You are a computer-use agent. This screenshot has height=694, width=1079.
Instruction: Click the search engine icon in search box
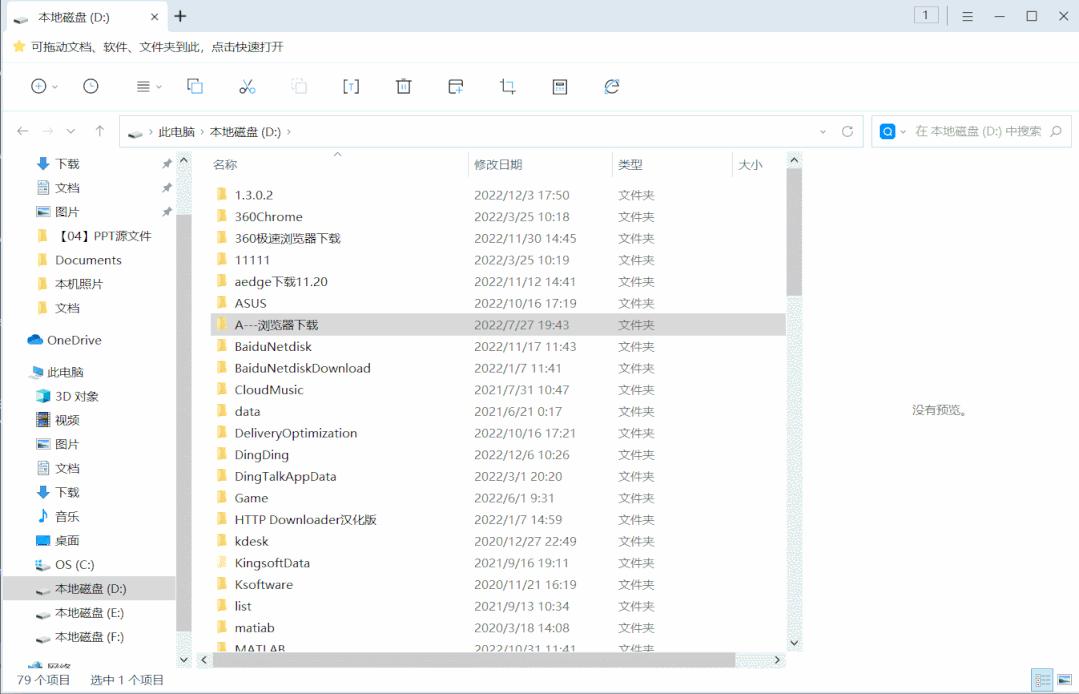point(888,130)
